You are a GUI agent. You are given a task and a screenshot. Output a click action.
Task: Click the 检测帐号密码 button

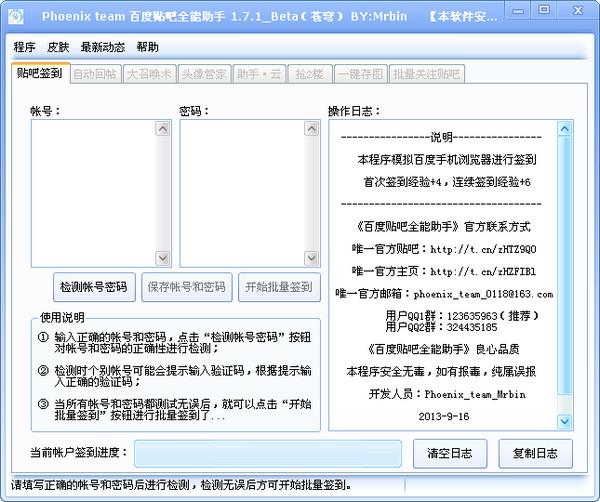(x=94, y=287)
